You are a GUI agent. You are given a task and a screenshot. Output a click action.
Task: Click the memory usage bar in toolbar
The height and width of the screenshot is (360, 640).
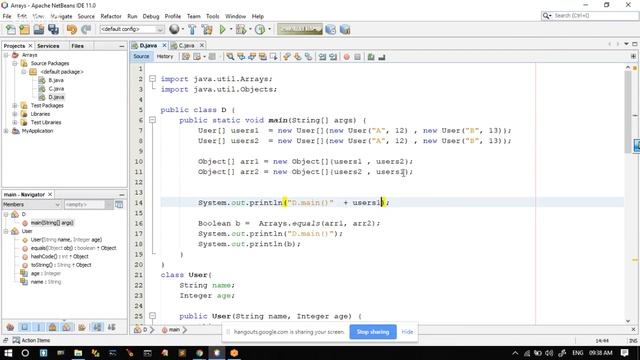coord(300,29)
